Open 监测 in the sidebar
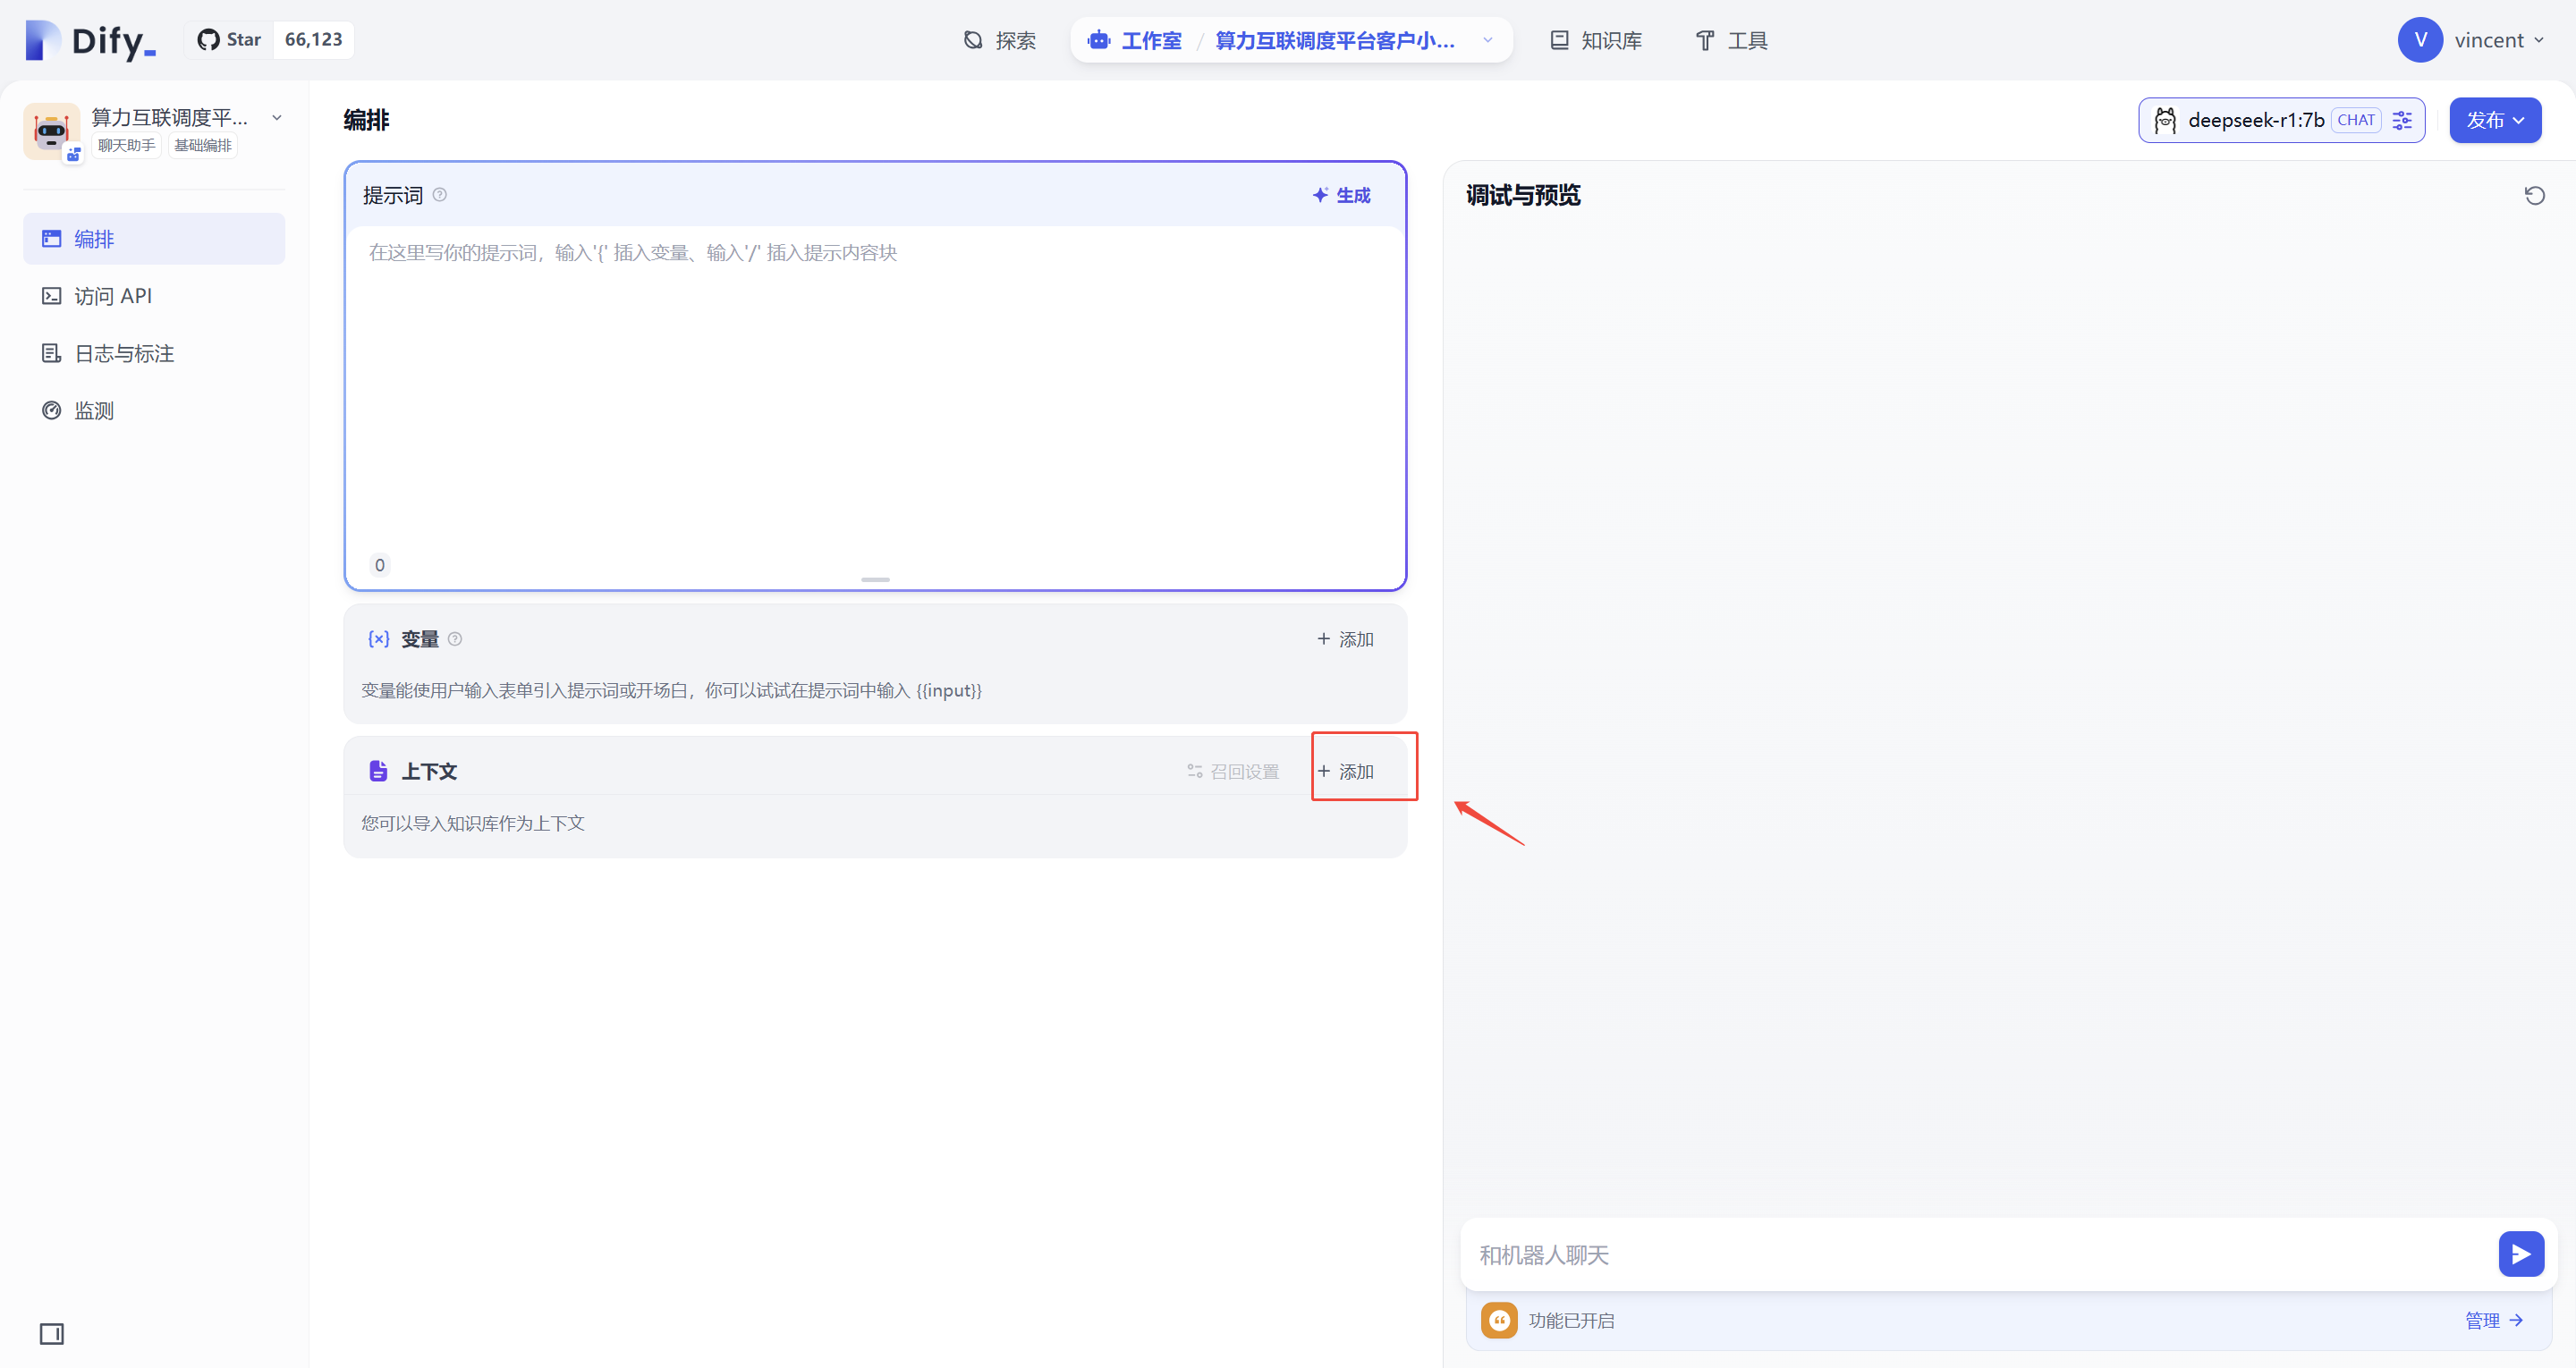Image resolution: width=2576 pixels, height=1368 pixels. click(x=154, y=410)
